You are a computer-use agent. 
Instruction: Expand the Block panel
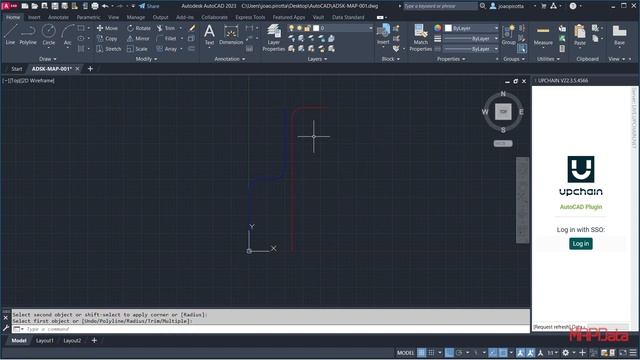click(391, 59)
